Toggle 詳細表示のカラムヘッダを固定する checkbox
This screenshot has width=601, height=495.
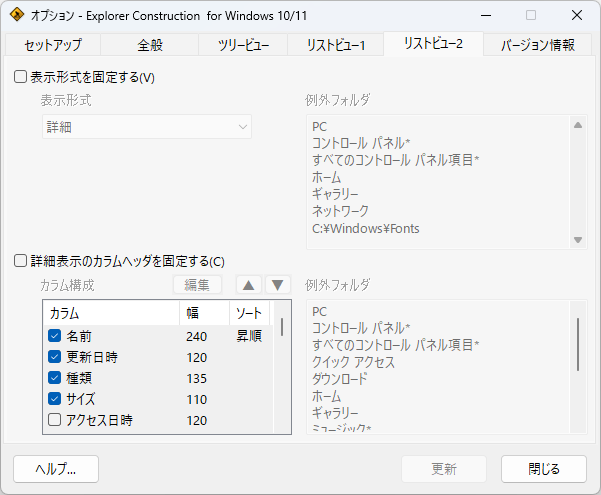(x=21, y=261)
